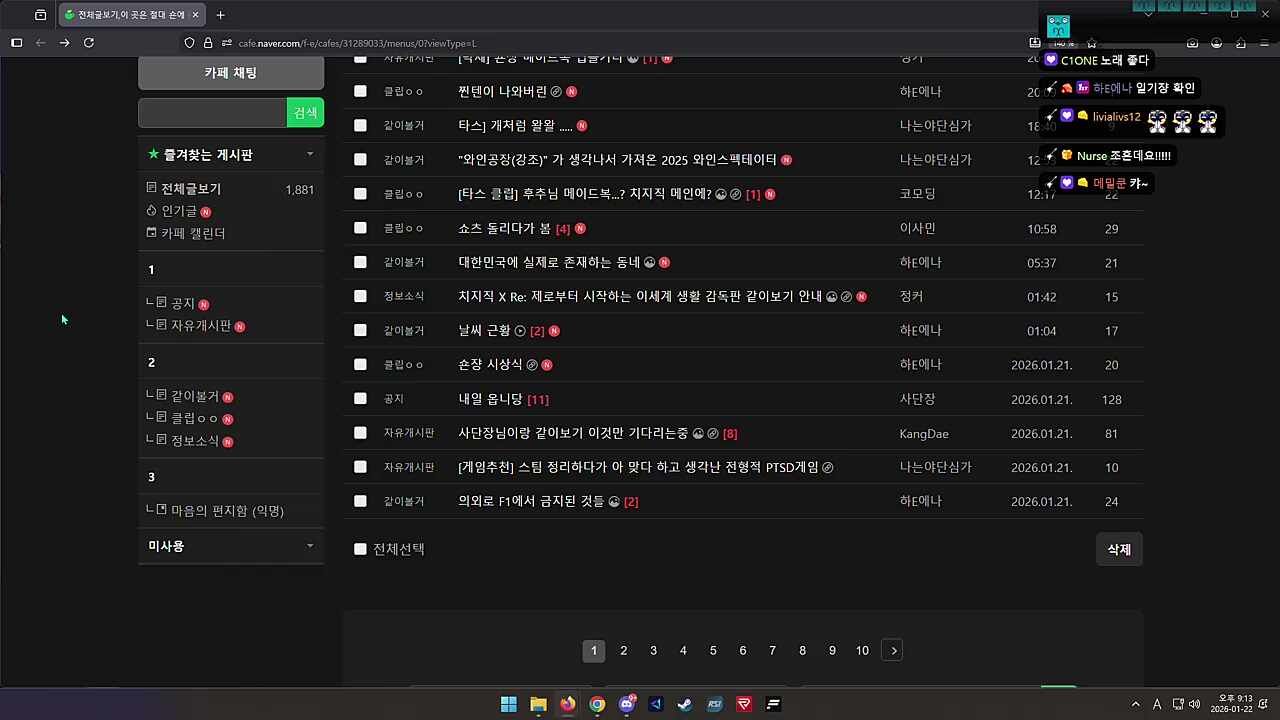Open 카페 캘린더 in sidebar menu
Viewport: 1280px width, 720px height.
click(x=193, y=233)
